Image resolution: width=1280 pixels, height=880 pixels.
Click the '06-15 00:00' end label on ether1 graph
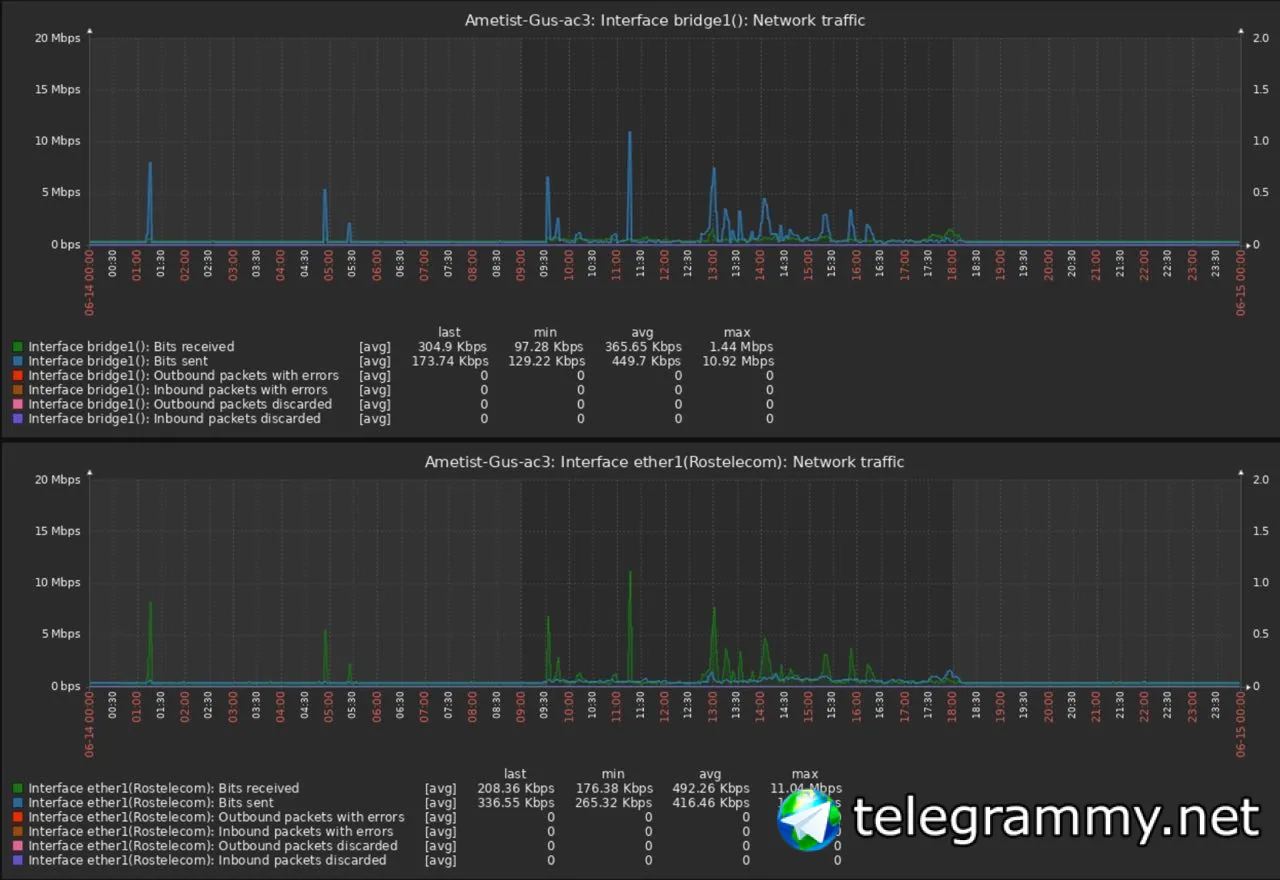coord(1240,725)
